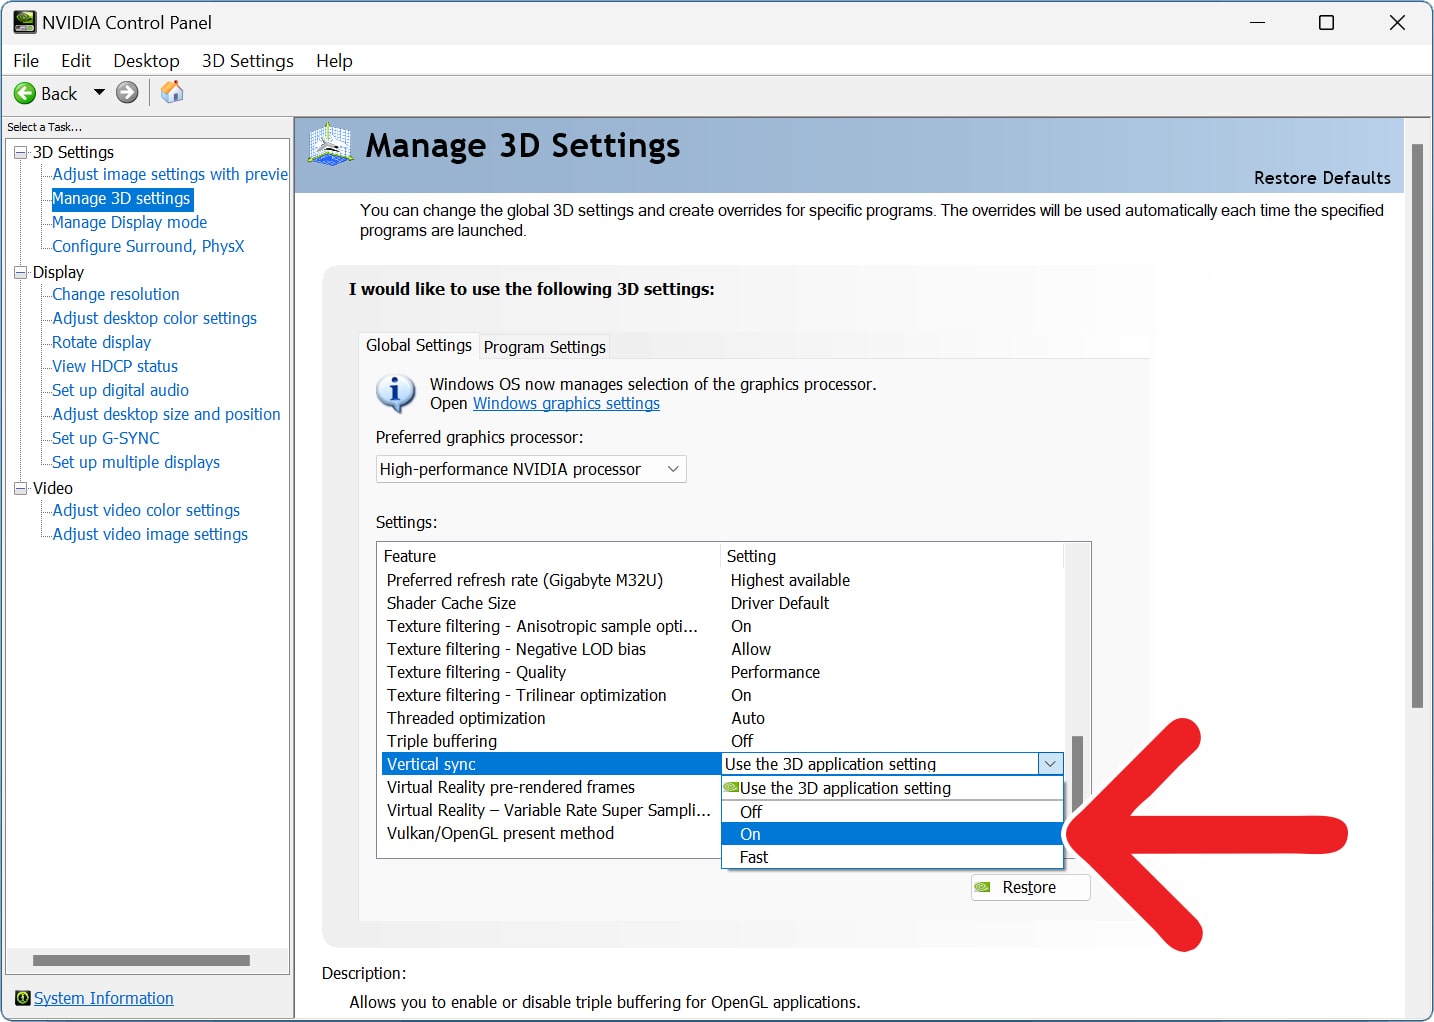
Task: Select Fast in Vertical sync list
Action: click(x=892, y=857)
